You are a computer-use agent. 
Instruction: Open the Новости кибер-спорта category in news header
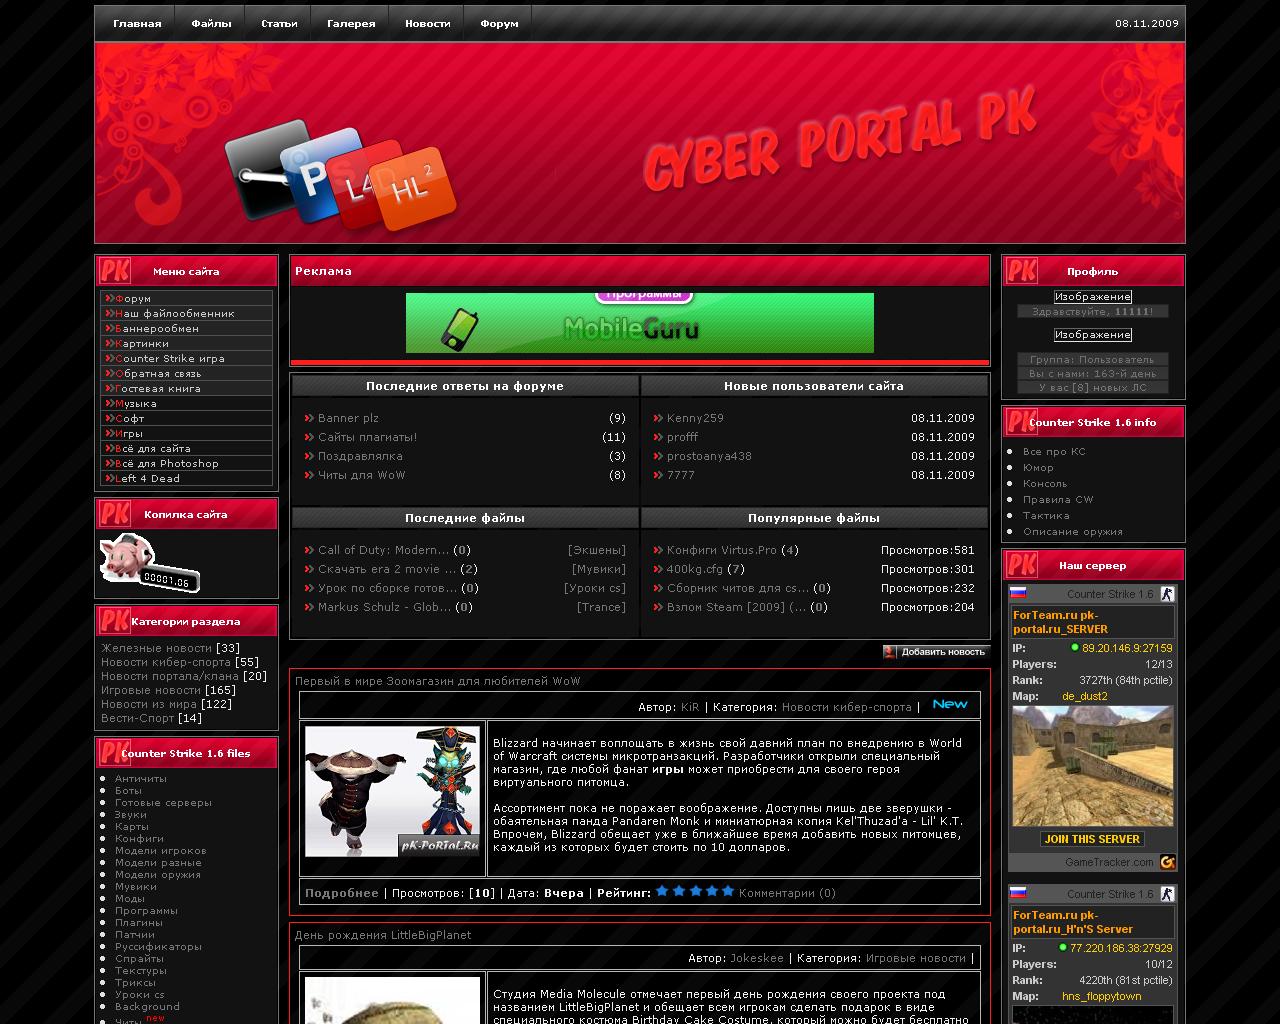pos(847,707)
